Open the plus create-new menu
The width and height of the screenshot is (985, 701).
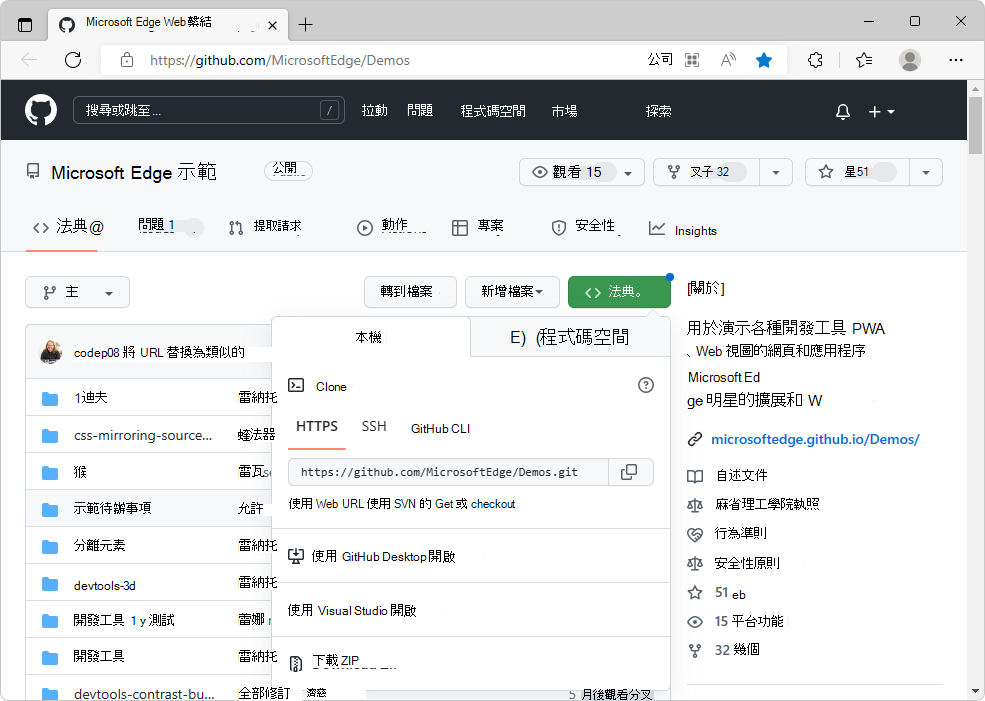pos(881,112)
